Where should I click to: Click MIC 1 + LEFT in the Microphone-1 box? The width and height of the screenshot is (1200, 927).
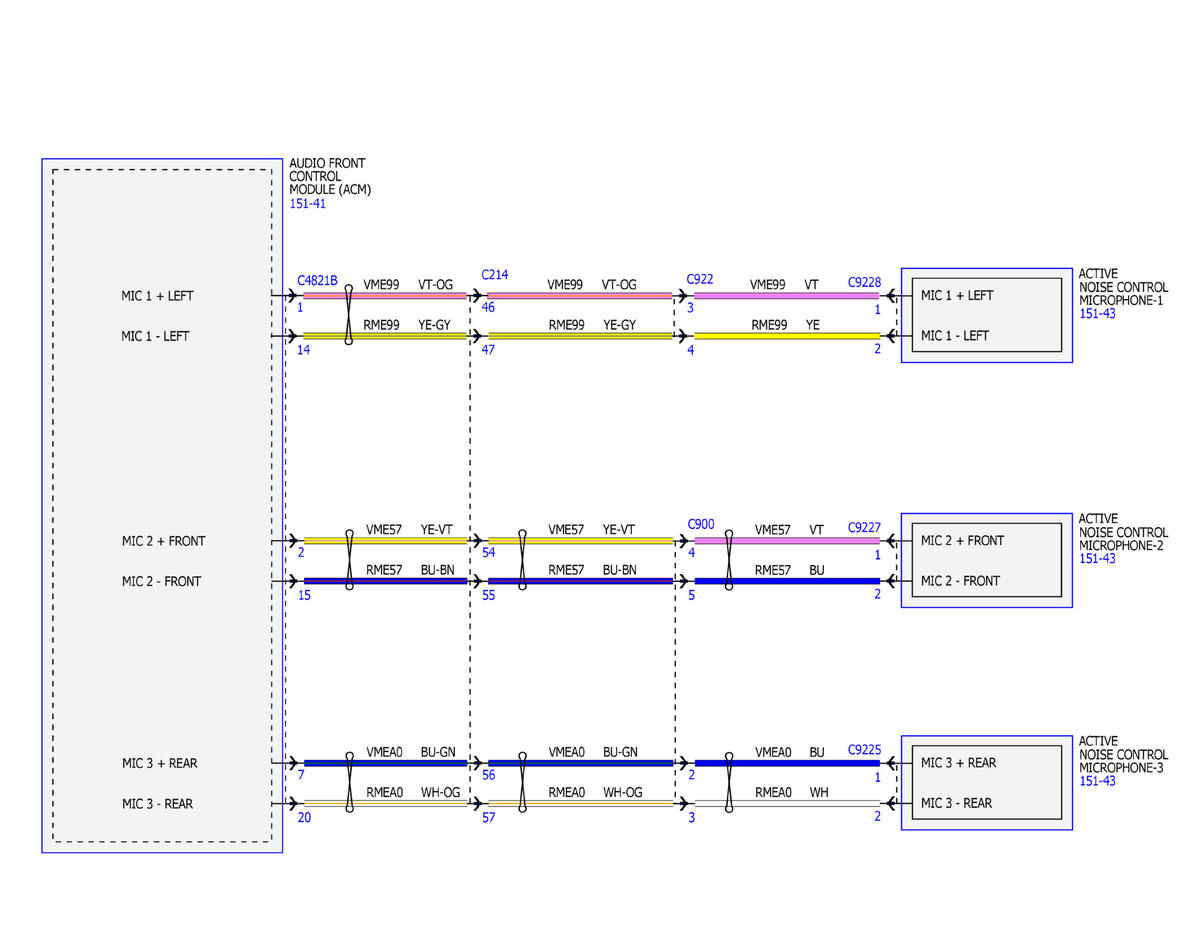(x=957, y=295)
